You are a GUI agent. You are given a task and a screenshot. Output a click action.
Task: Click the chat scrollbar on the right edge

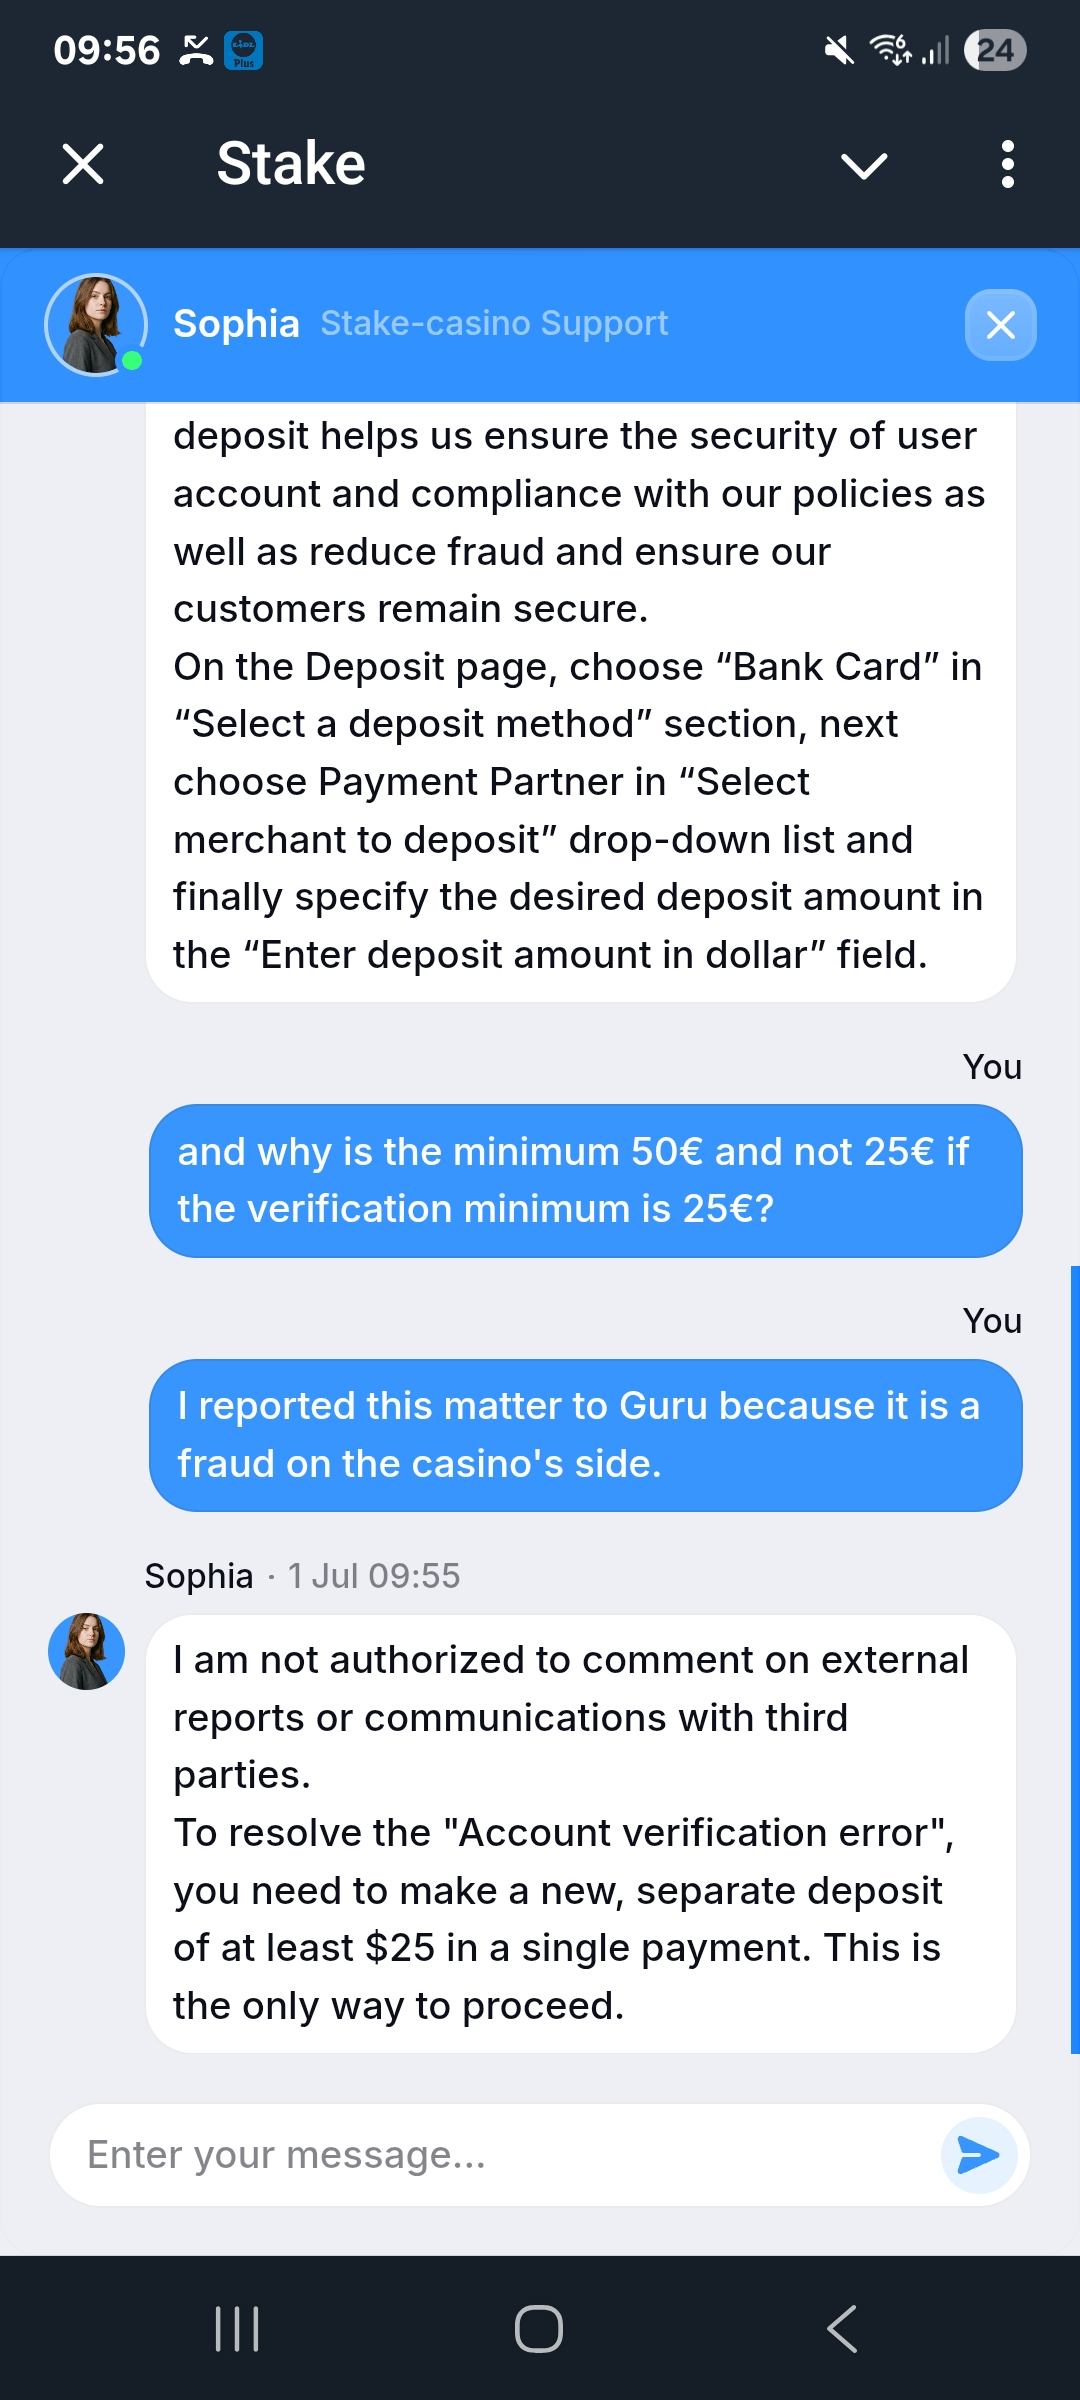pos(1075,1660)
